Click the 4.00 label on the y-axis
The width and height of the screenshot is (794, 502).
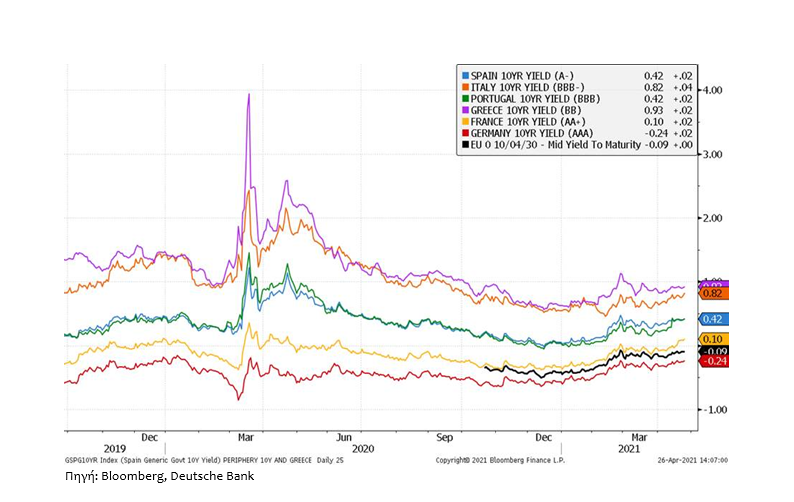tap(711, 90)
